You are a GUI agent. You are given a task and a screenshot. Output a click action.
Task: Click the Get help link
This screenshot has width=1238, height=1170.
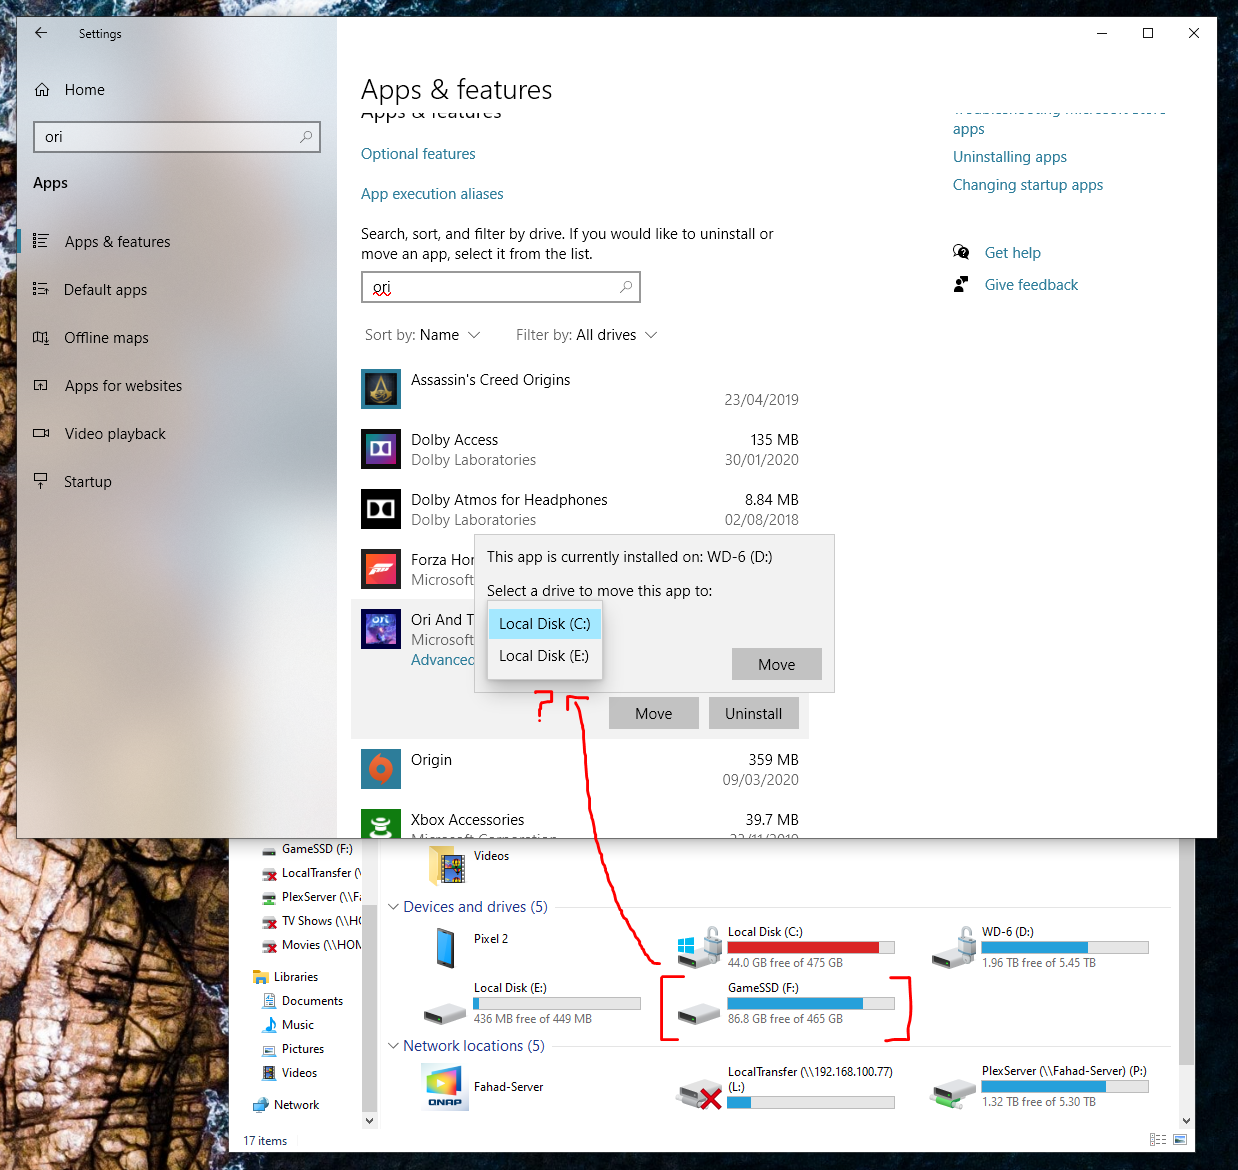1013,253
